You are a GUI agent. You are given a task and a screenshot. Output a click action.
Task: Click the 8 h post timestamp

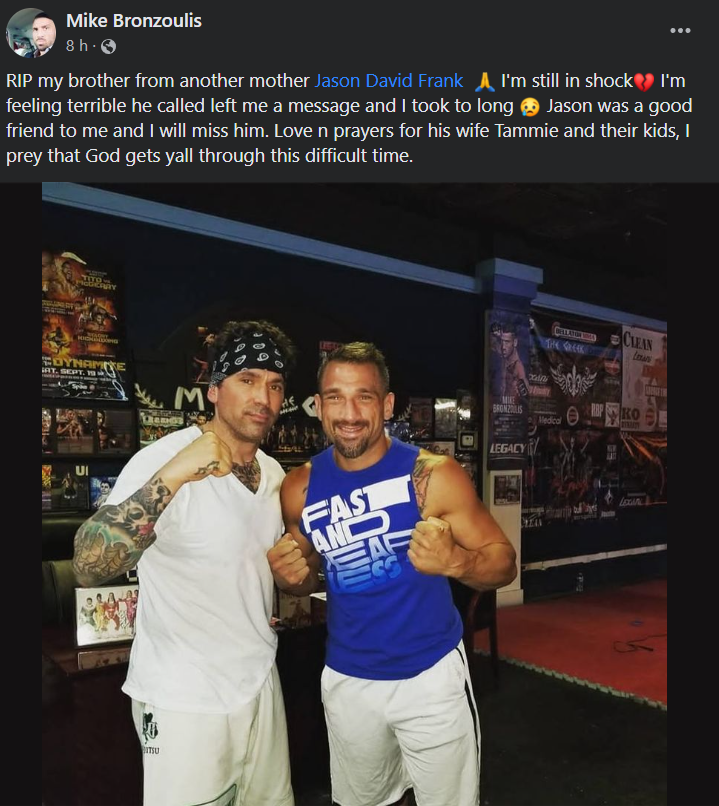pyautogui.click(x=77, y=46)
